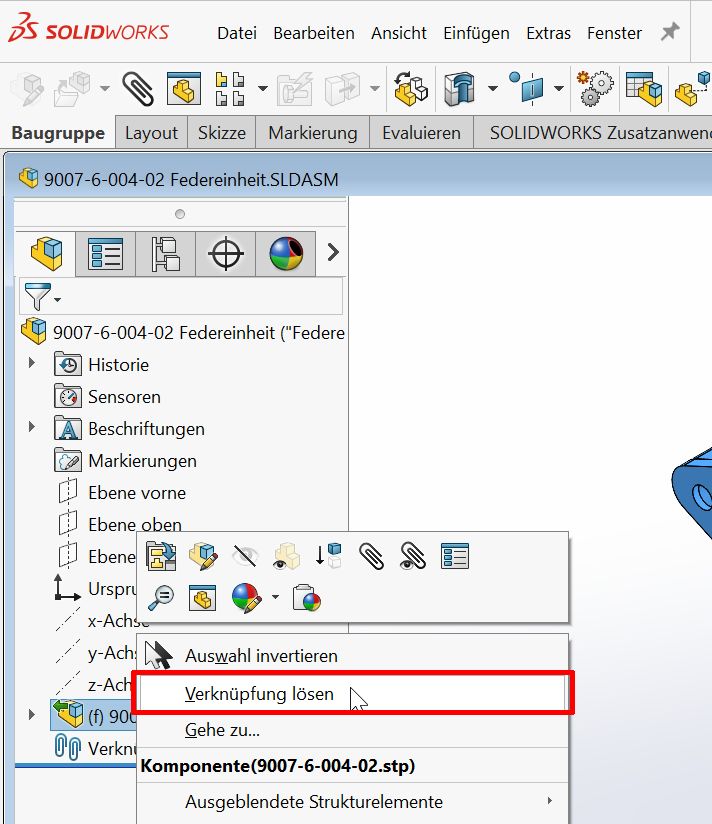Screen dimensions: 712x824
Task: Open Ausgeblendete Strukturelemente submenu
Action: (353, 802)
